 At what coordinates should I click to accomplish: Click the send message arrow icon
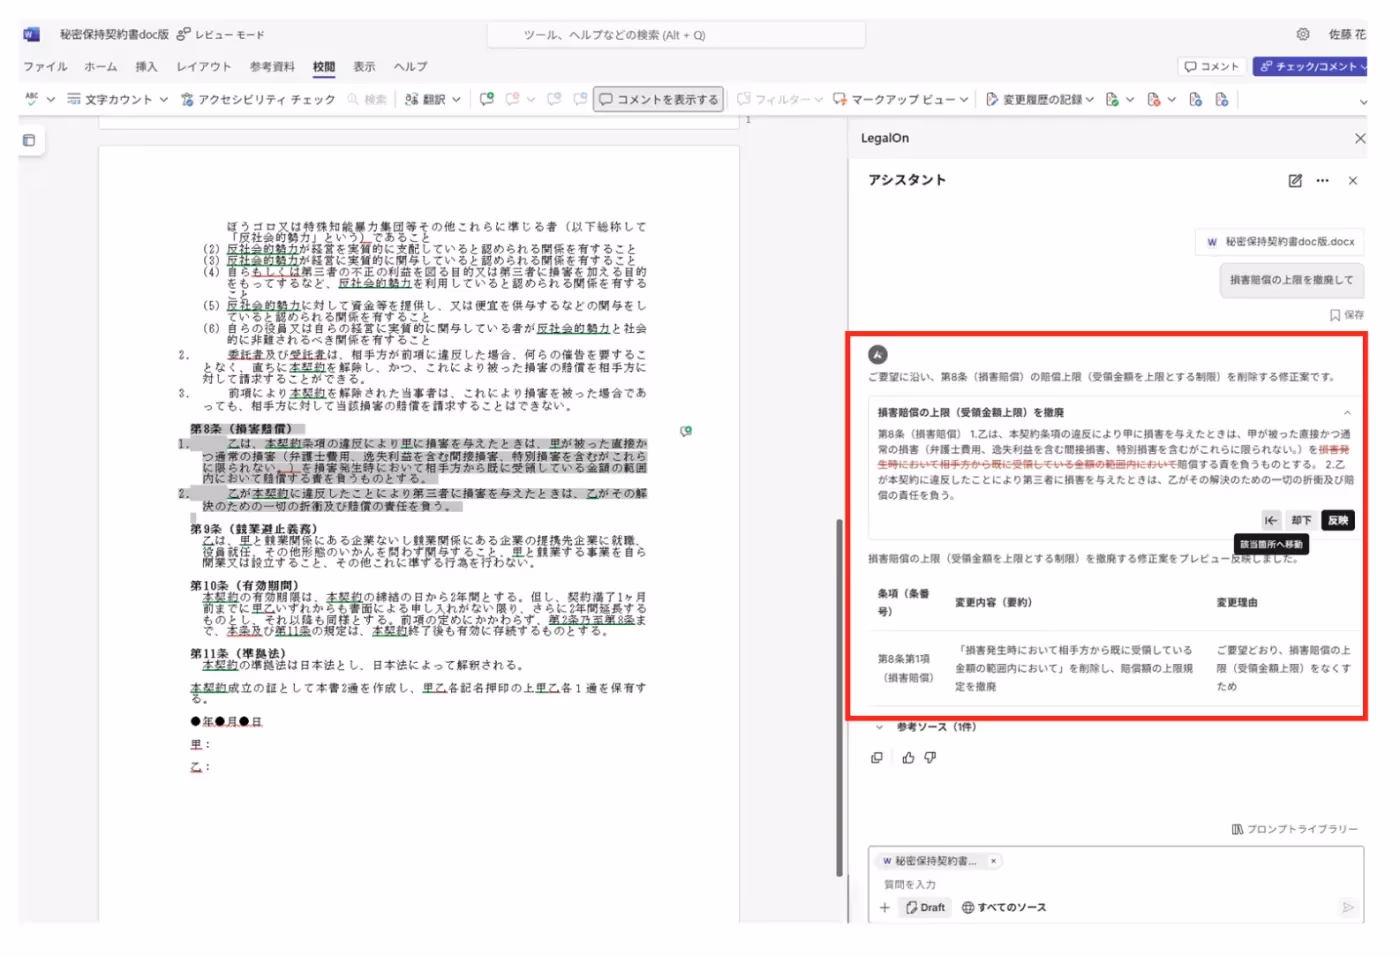1347,908
